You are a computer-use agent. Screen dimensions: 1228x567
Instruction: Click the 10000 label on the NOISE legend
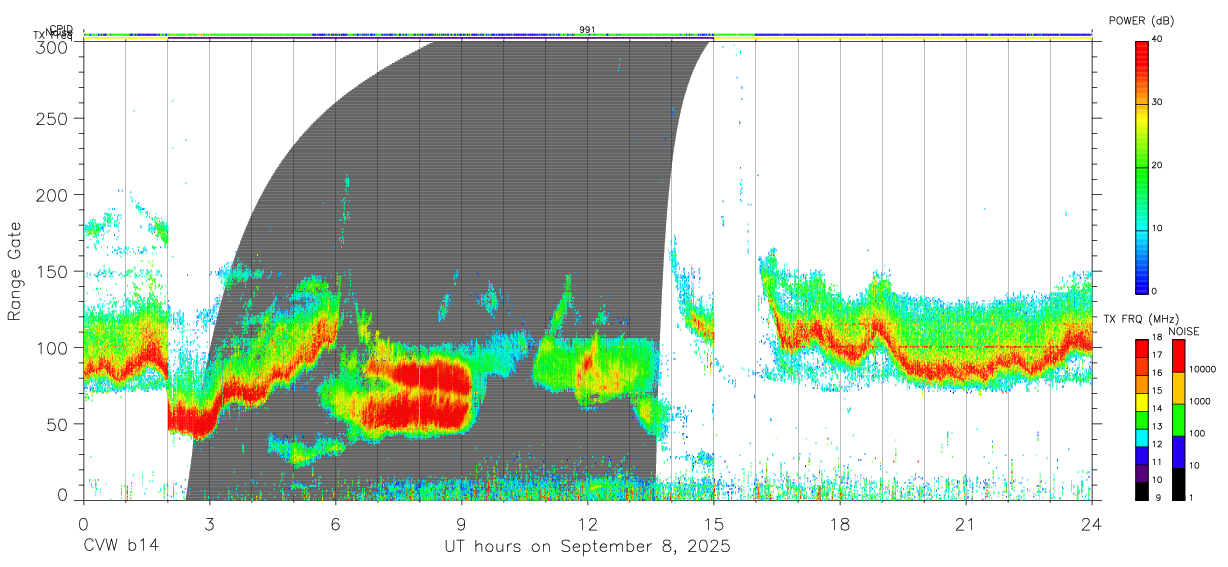pyautogui.click(x=1202, y=370)
